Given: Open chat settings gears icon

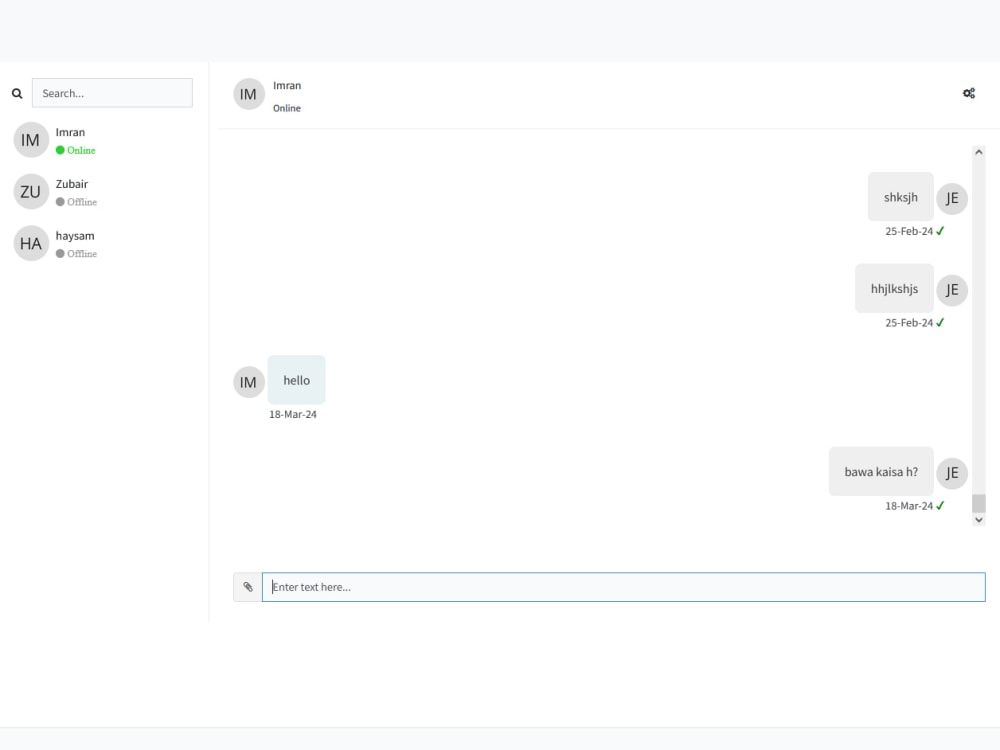Looking at the screenshot, I should [969, 93].
